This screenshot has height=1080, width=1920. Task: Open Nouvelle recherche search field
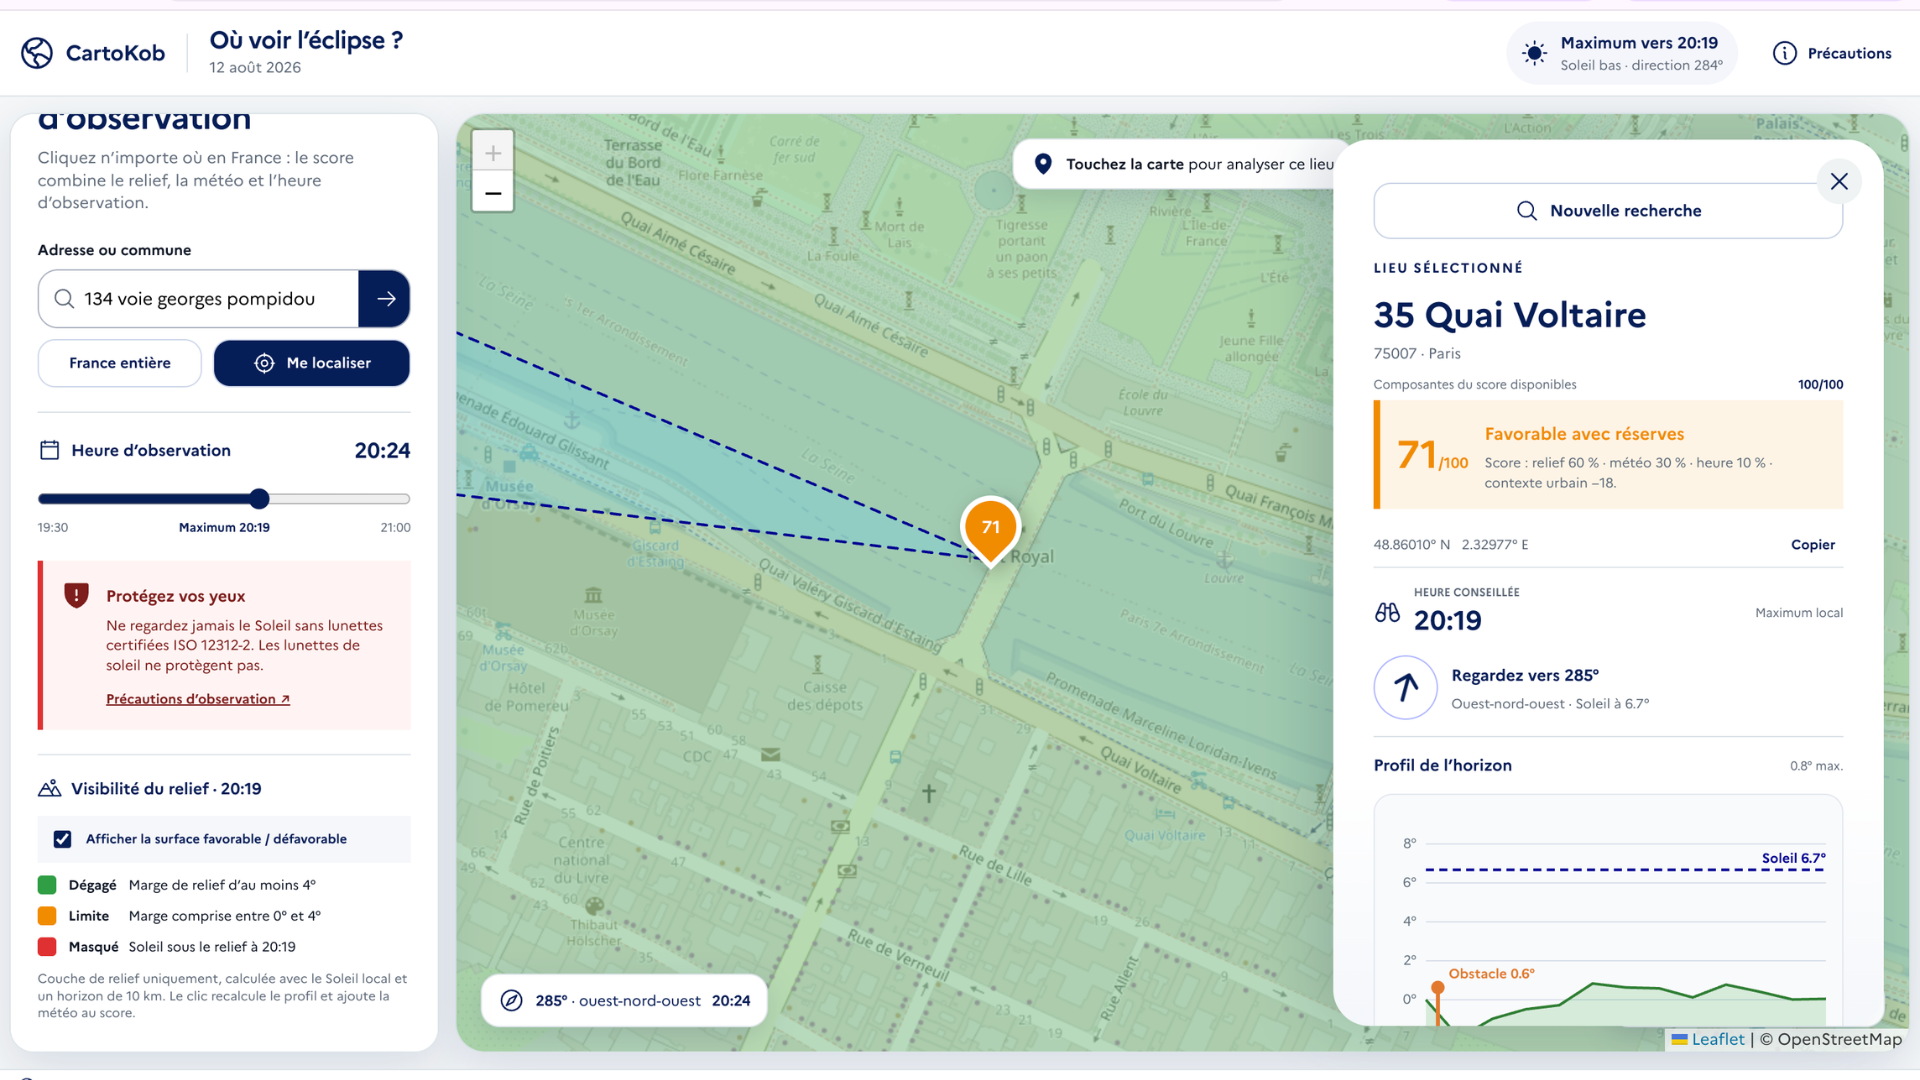coord(1608,211)
